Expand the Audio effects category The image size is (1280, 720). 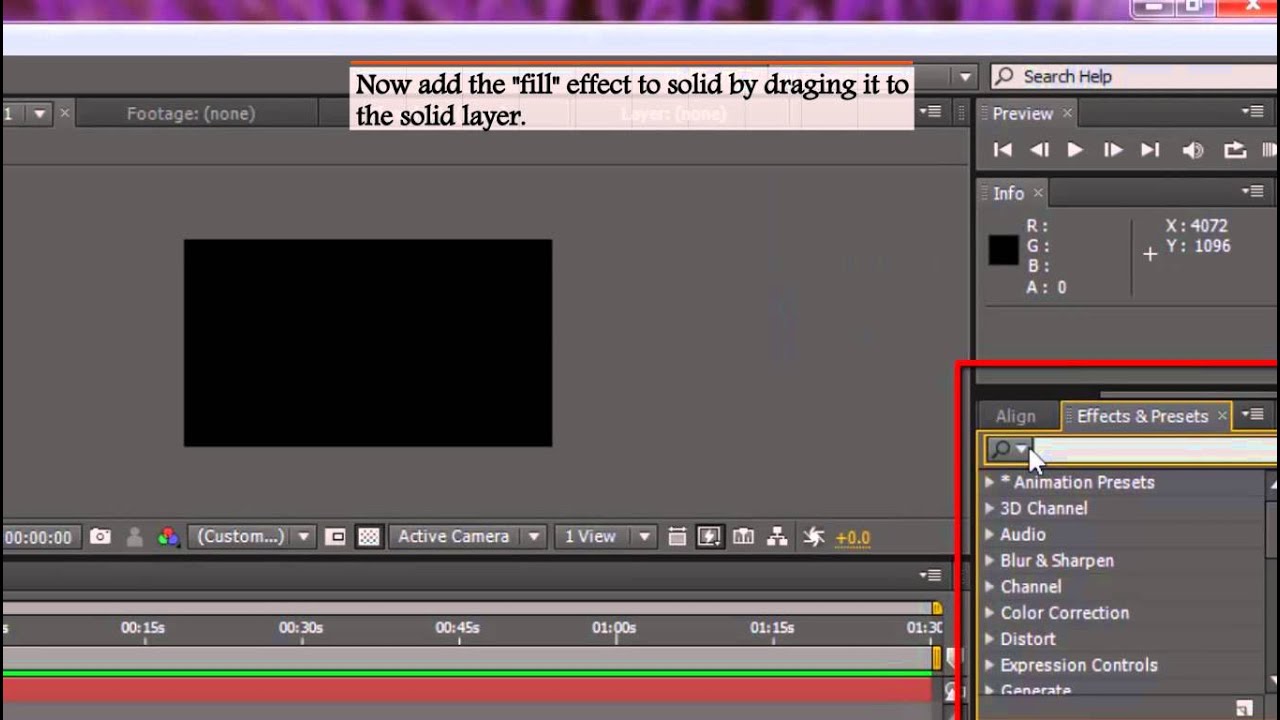click(989, 534)
